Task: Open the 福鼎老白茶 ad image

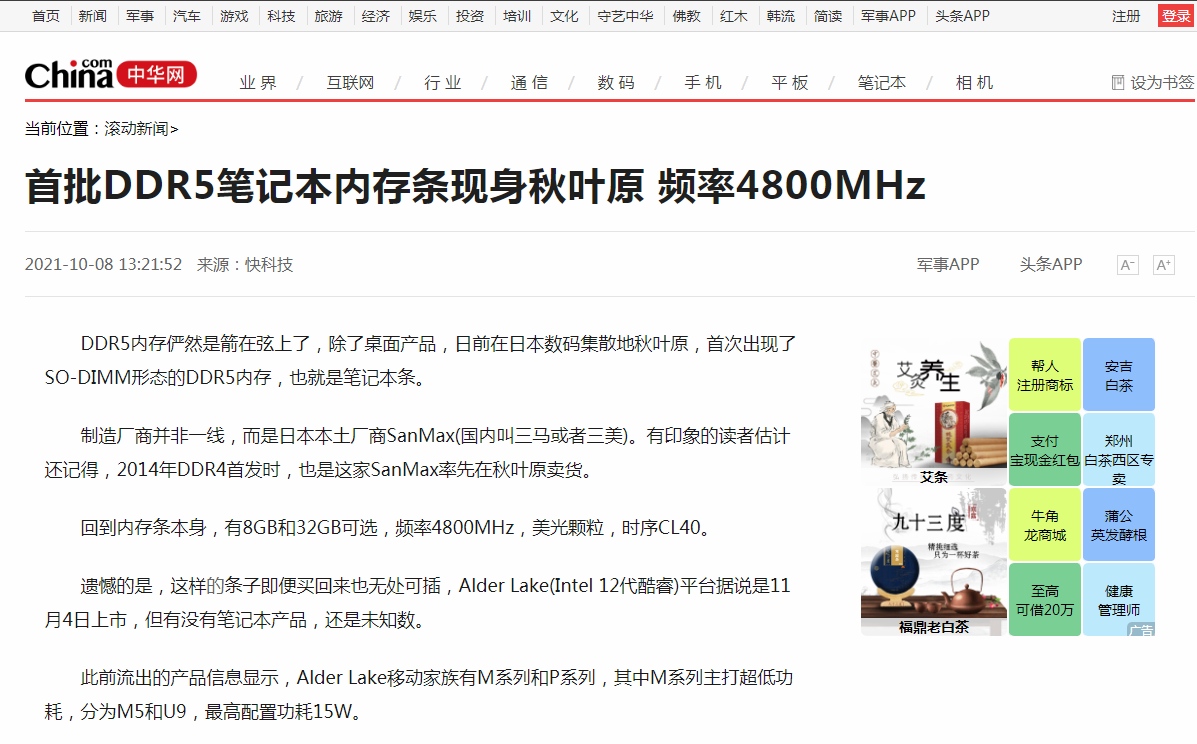Action: click(934, 562)
